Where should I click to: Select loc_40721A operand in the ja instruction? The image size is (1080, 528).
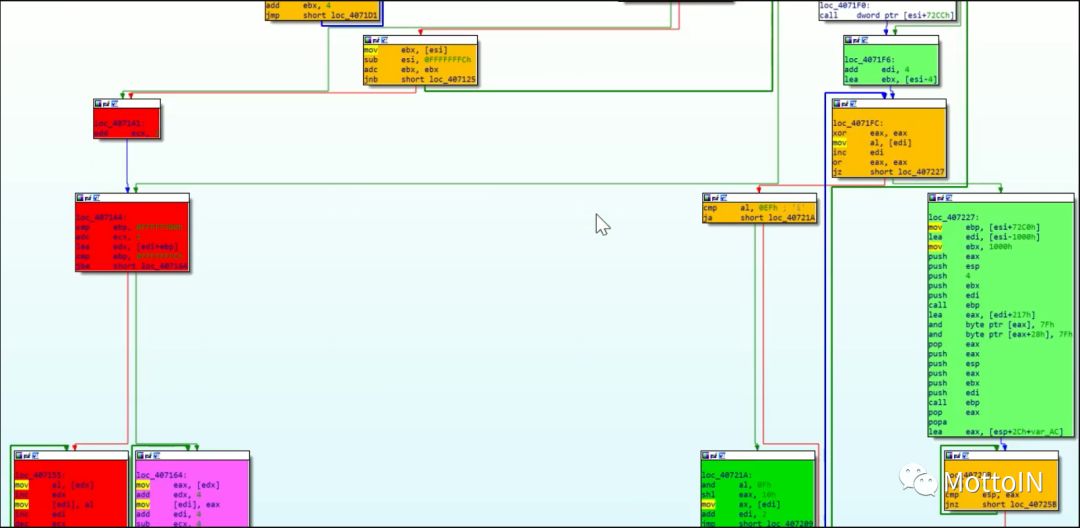pos(788,218)
